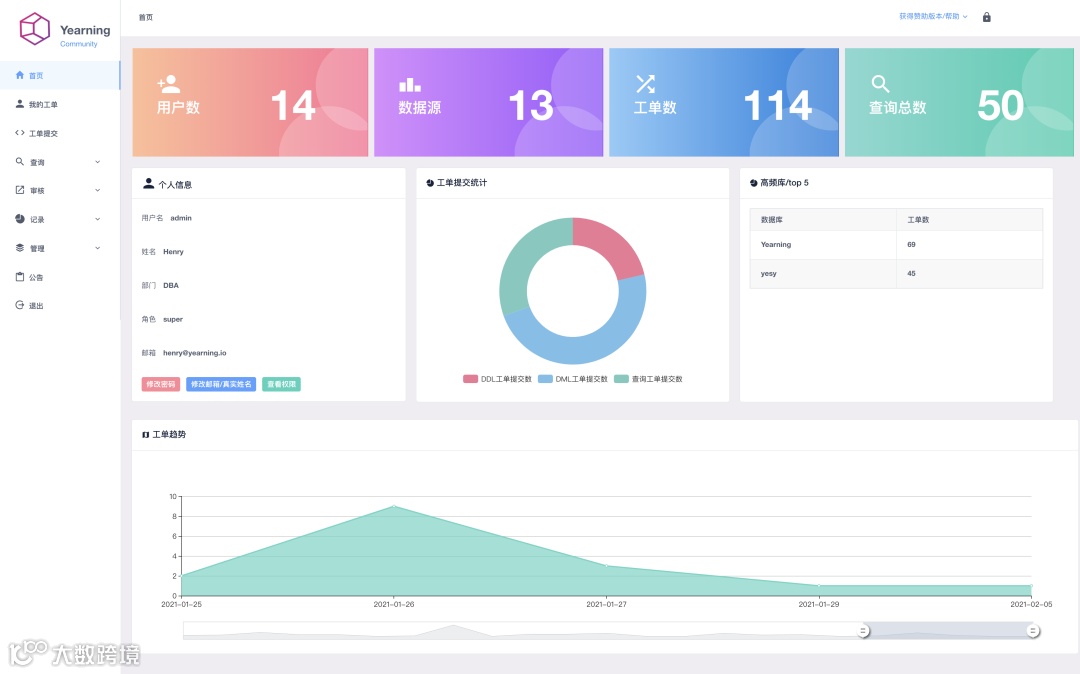Viewport: 1080px width, 674px height.
Task: Select the Yearning database row
Action: click(x=896, y=245)
